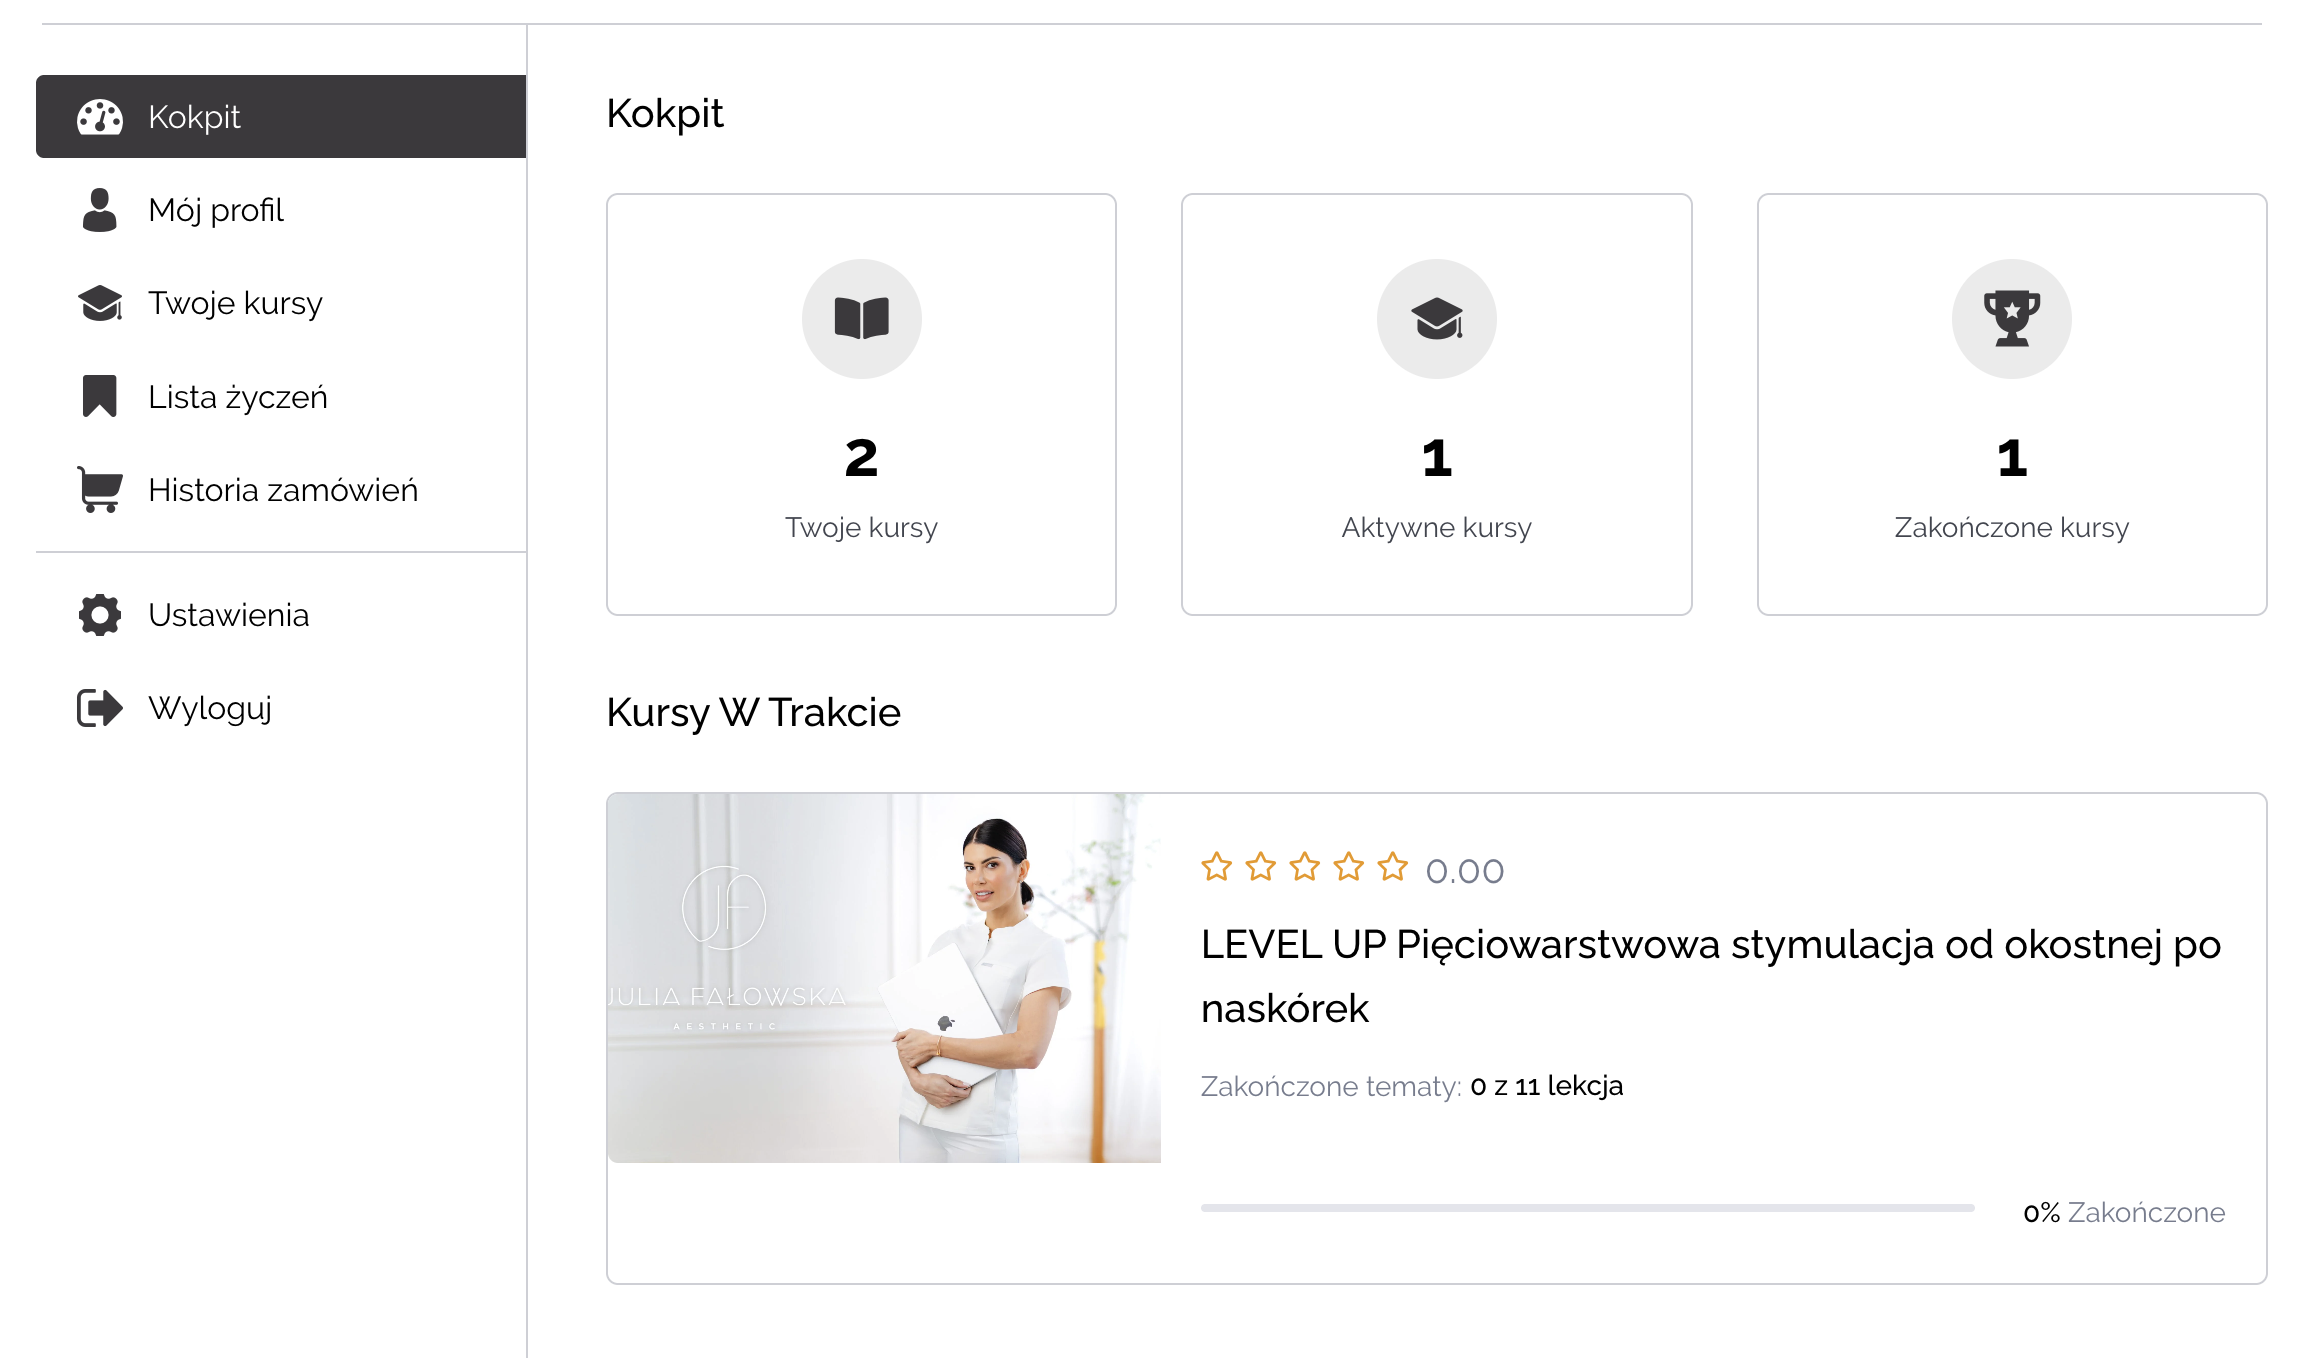Select Twoje kursy in the sidebar

click(x=235, y=303)
